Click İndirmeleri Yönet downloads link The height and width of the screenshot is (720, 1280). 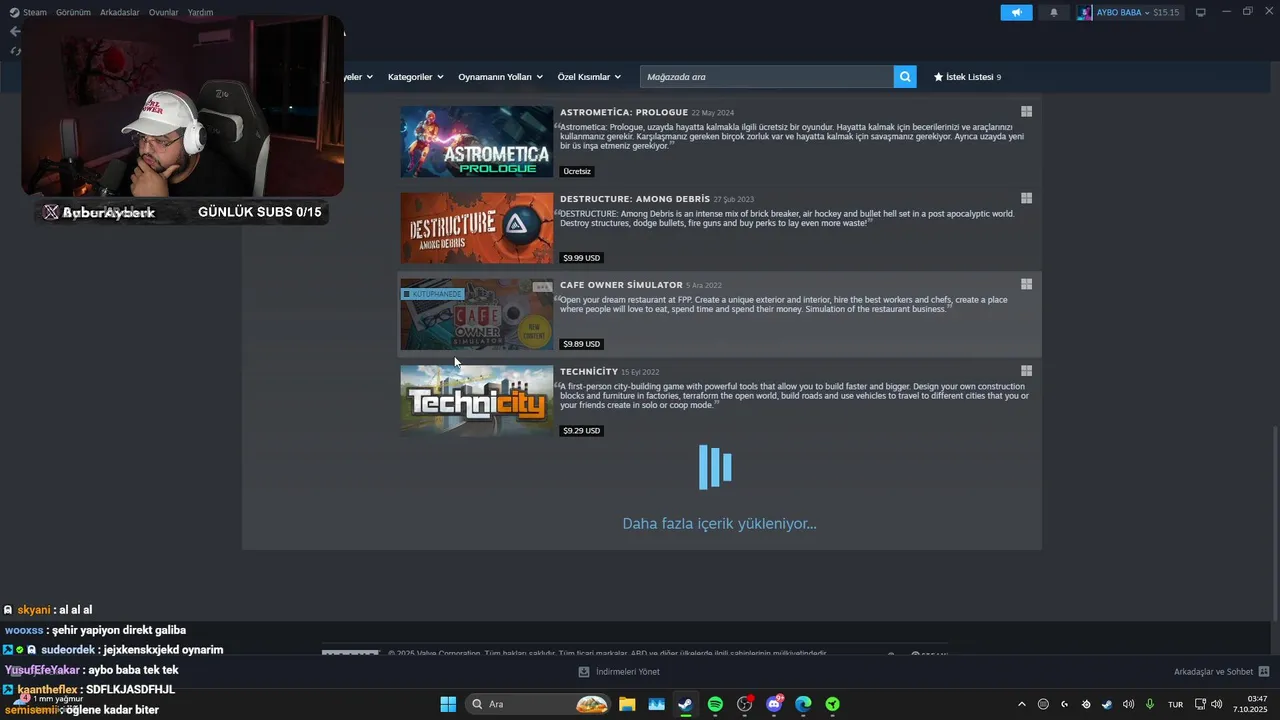[628, 672]
